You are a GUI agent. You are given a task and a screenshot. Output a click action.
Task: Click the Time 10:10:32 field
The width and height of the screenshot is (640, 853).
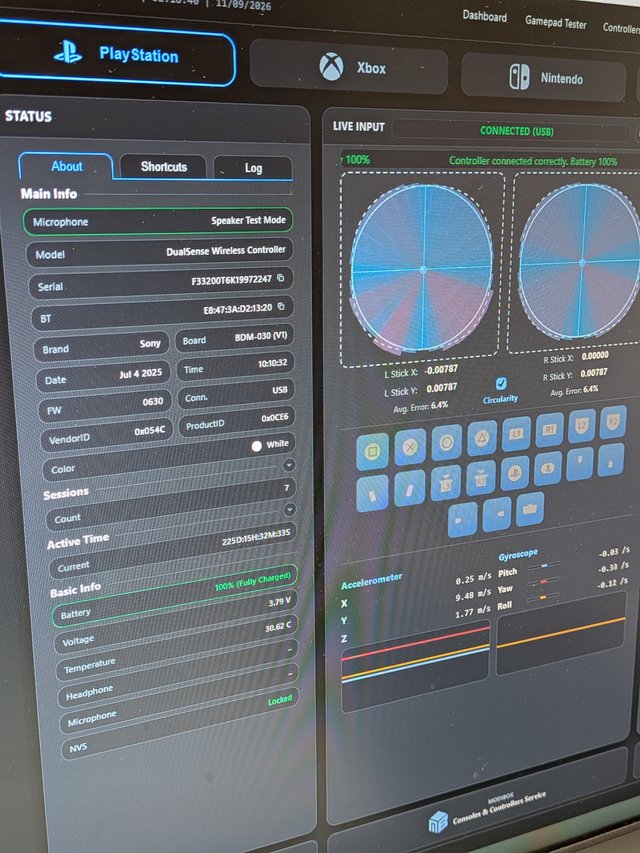click(236, 366)
